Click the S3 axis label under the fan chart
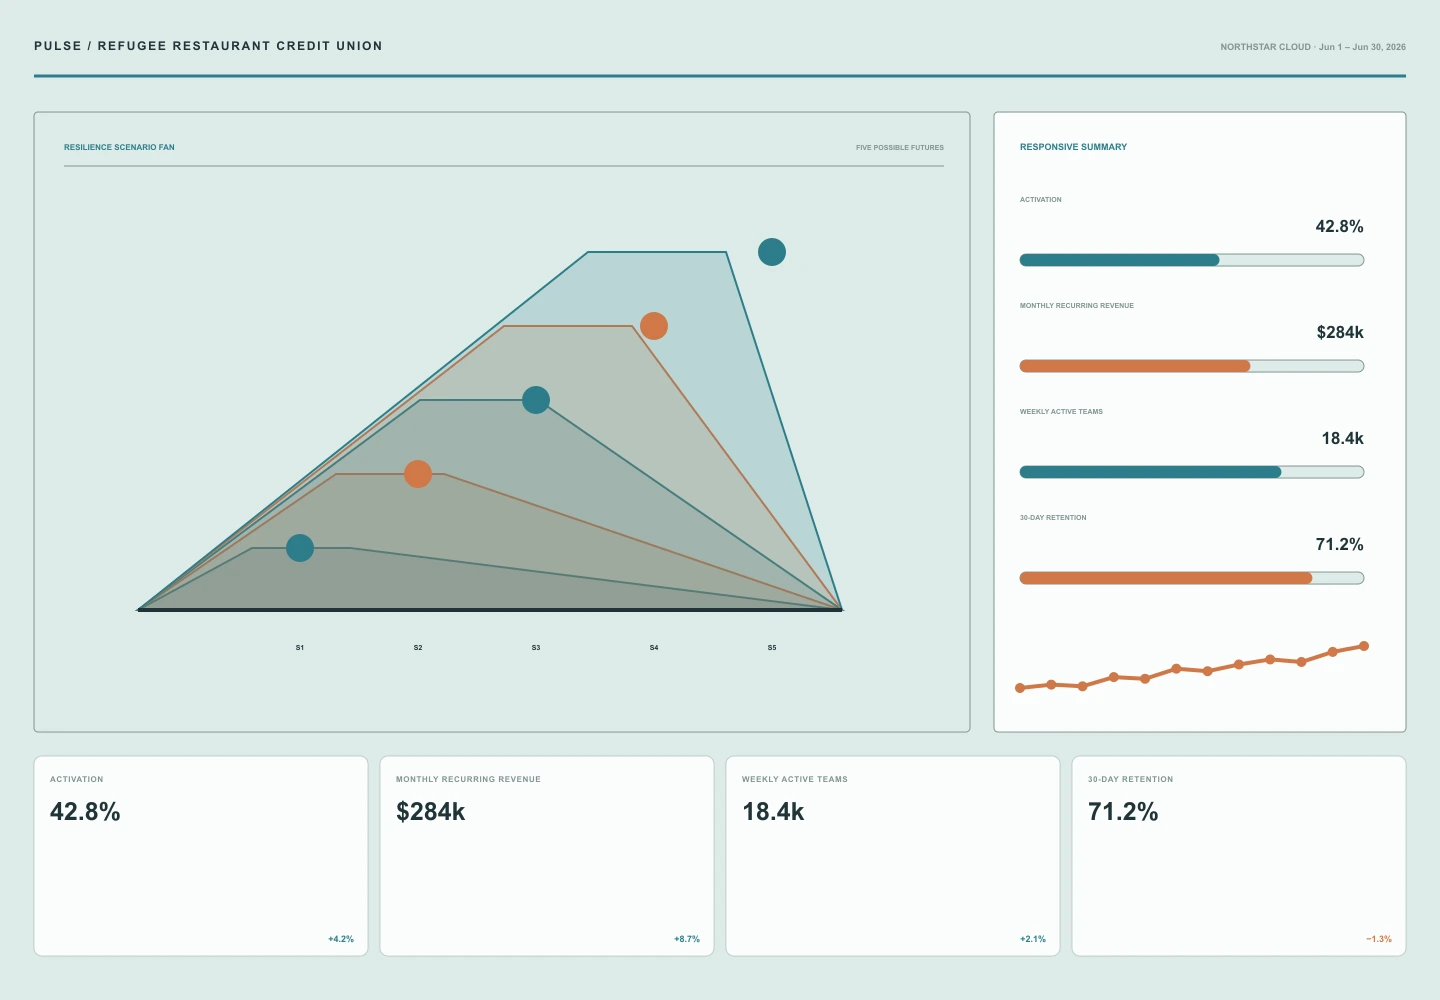Image resolution: width=1440 pixels, height=1000 pixels. click(x=536, y=648)
